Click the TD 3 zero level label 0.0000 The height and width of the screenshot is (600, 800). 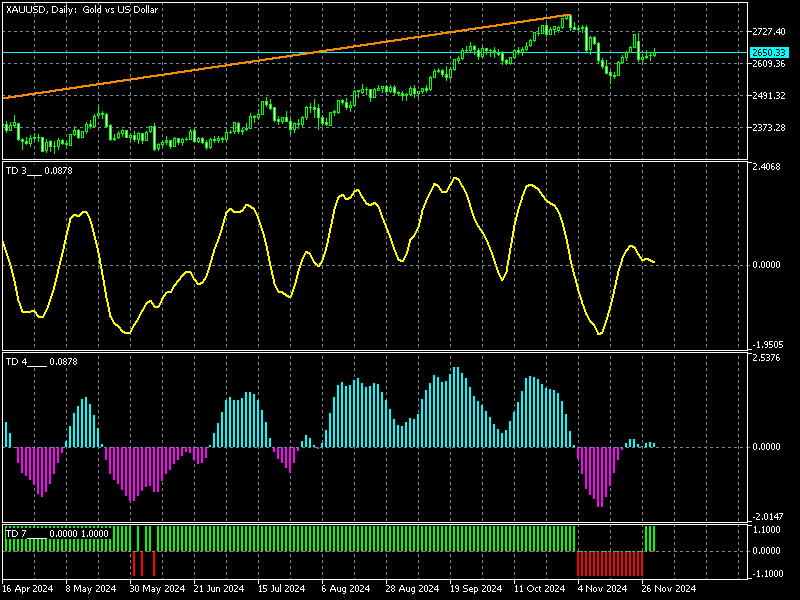coord(766,265)
